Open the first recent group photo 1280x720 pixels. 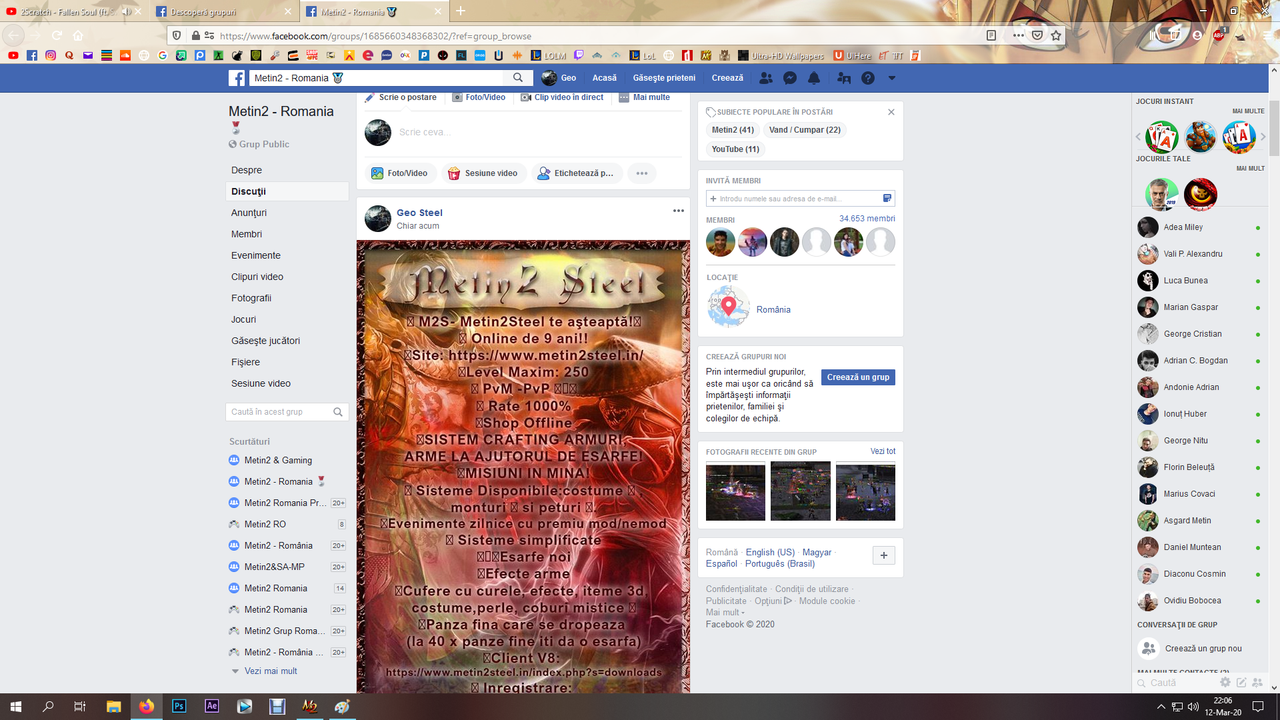[735, 491]
